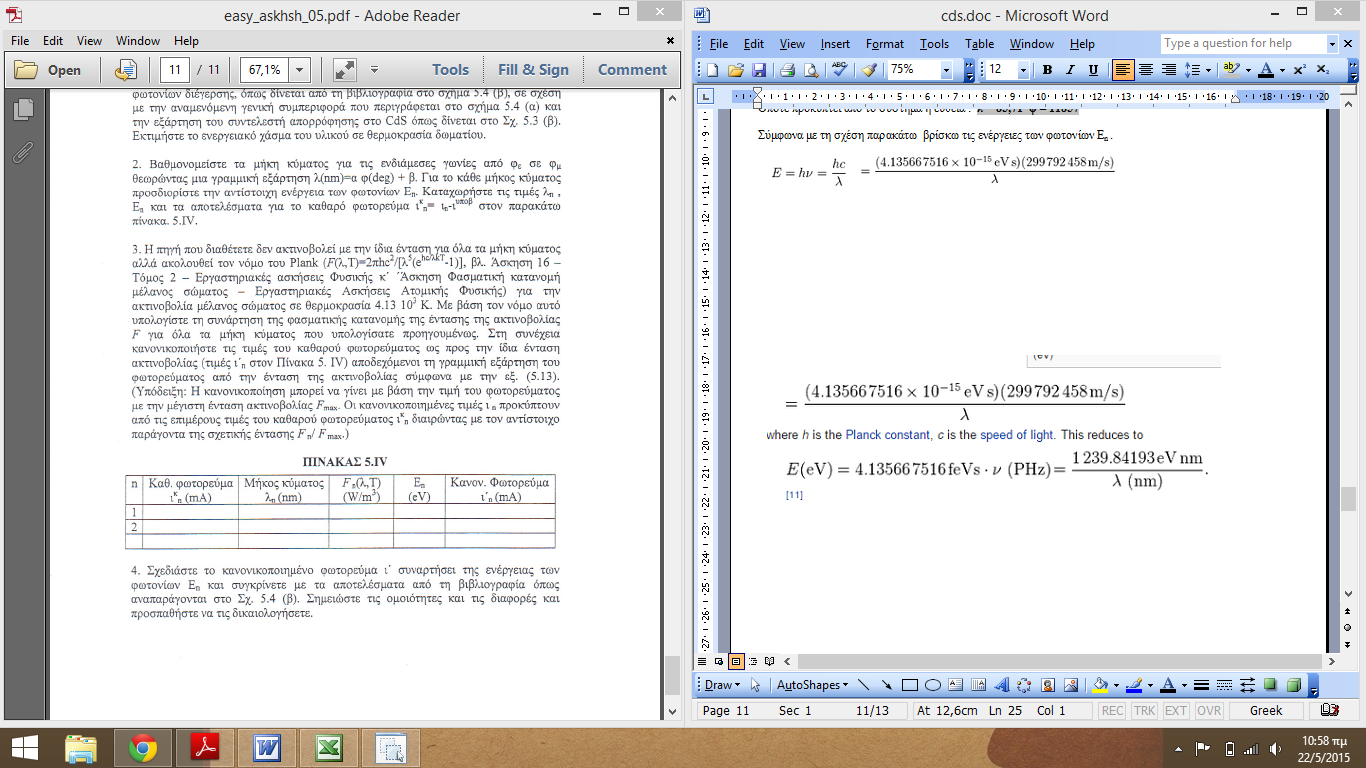
Task: Toggle Bold formatting in Word
Action: pos(1047,70)
